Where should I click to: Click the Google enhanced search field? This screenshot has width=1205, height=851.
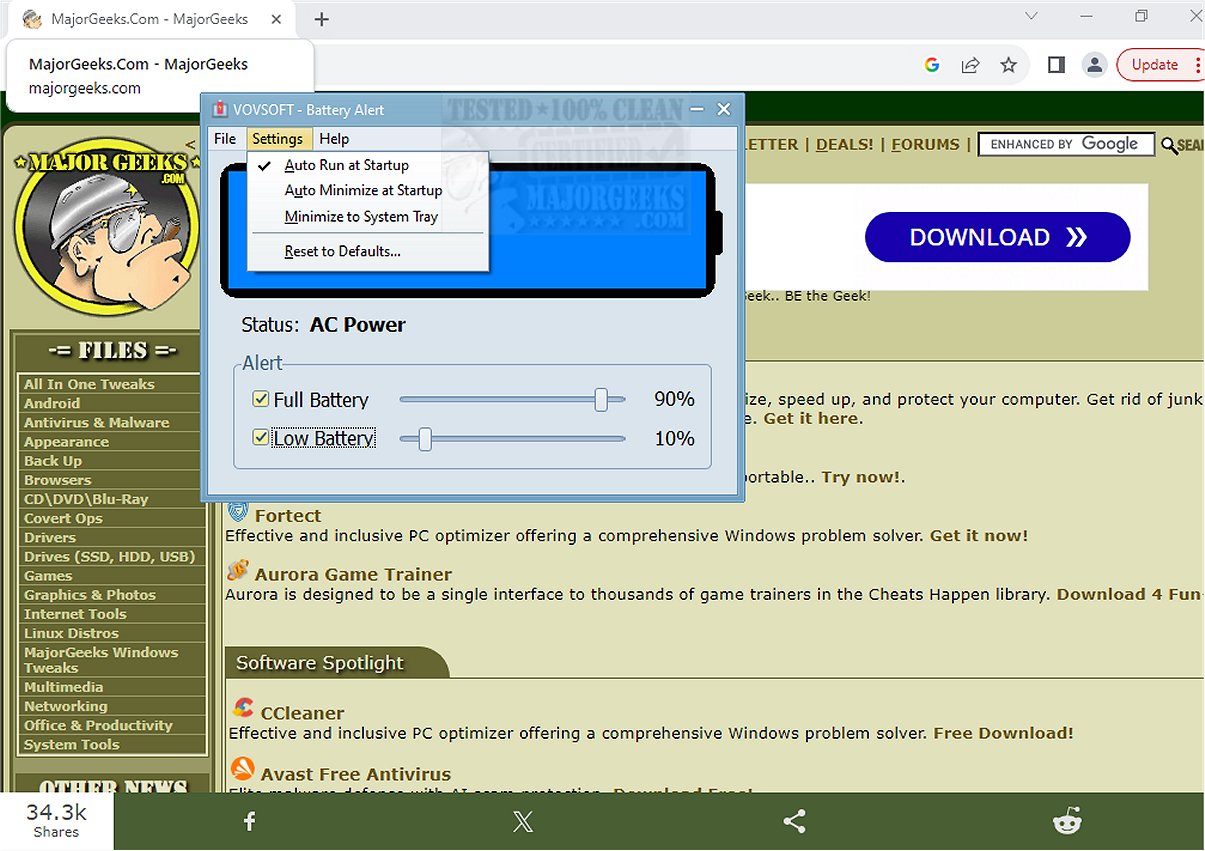(x=1066, y=144)
